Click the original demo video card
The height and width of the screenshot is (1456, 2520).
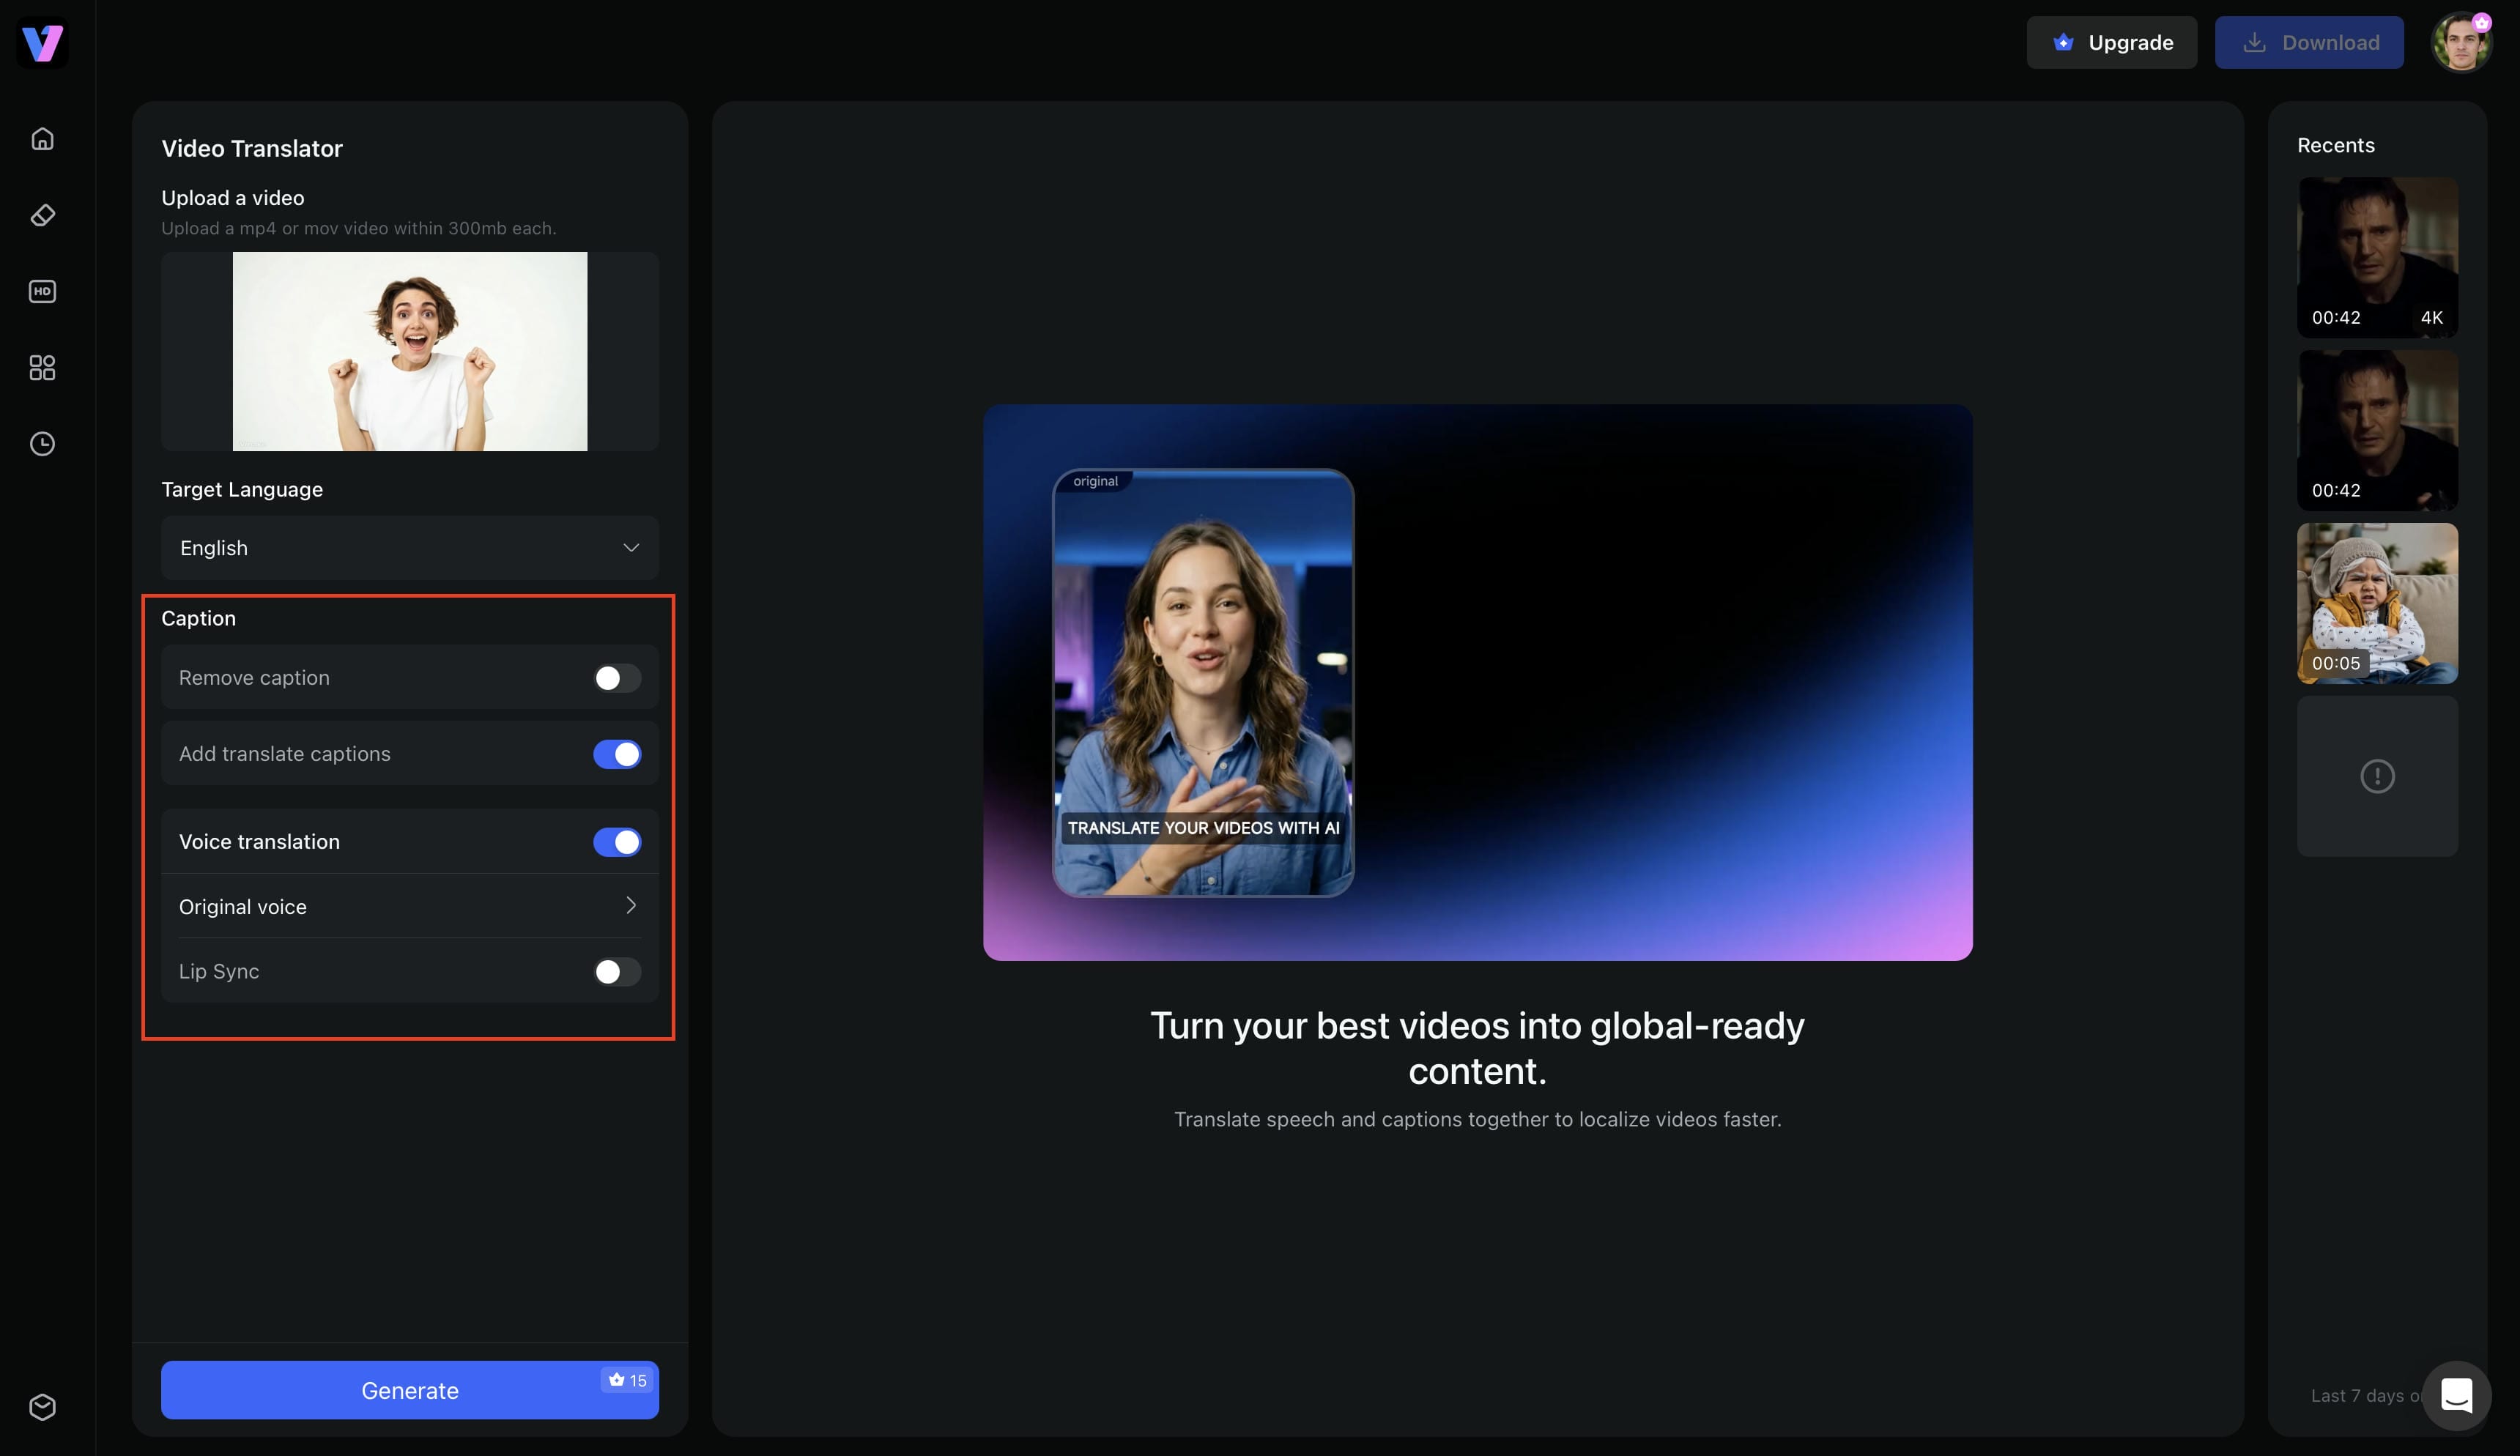[1203, 683]
